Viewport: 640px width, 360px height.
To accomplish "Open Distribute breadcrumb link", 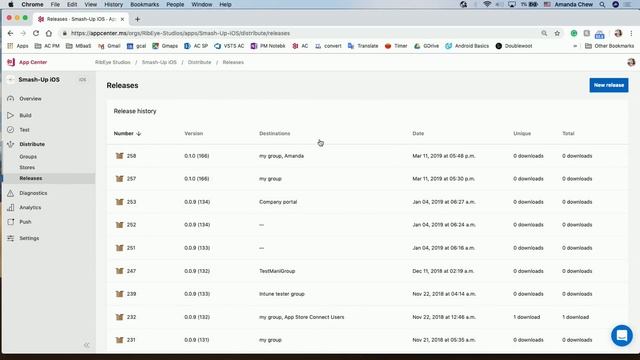I will click(200, 62).
